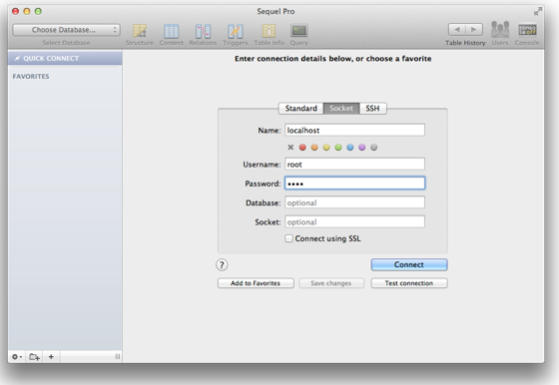Open the Choose Database dropdown
The height and width of the screenshot is (385, 559).
(x=66, y=30)
